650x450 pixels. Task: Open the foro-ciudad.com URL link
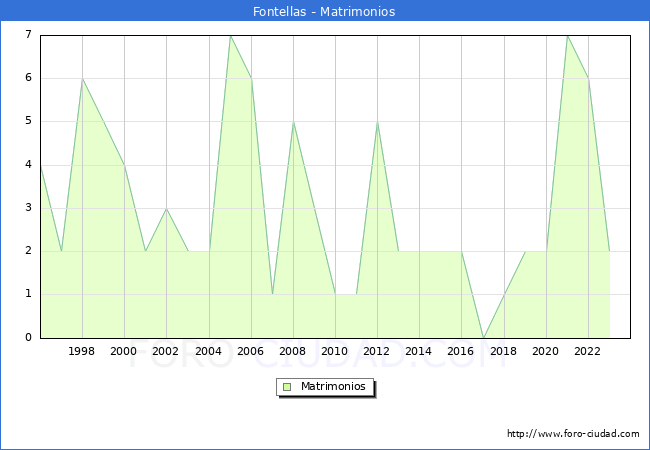click(573, 434)
